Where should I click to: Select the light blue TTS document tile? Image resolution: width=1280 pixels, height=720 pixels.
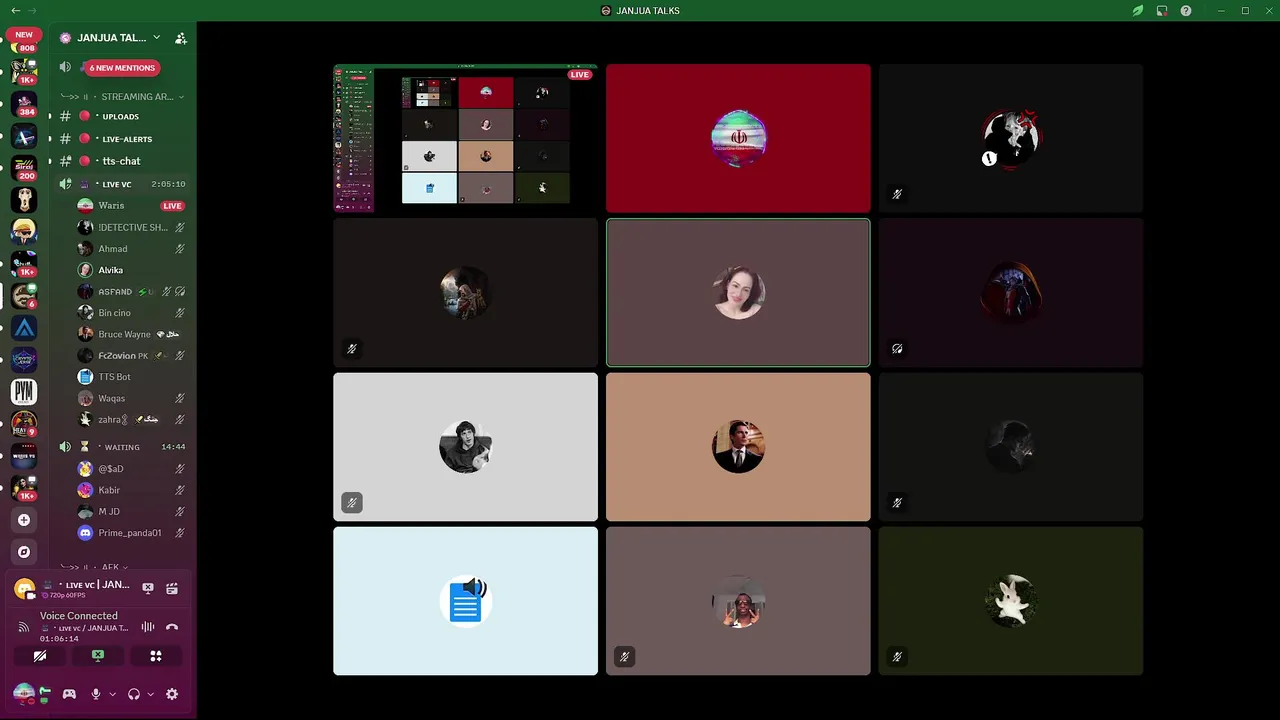(465, 601)
